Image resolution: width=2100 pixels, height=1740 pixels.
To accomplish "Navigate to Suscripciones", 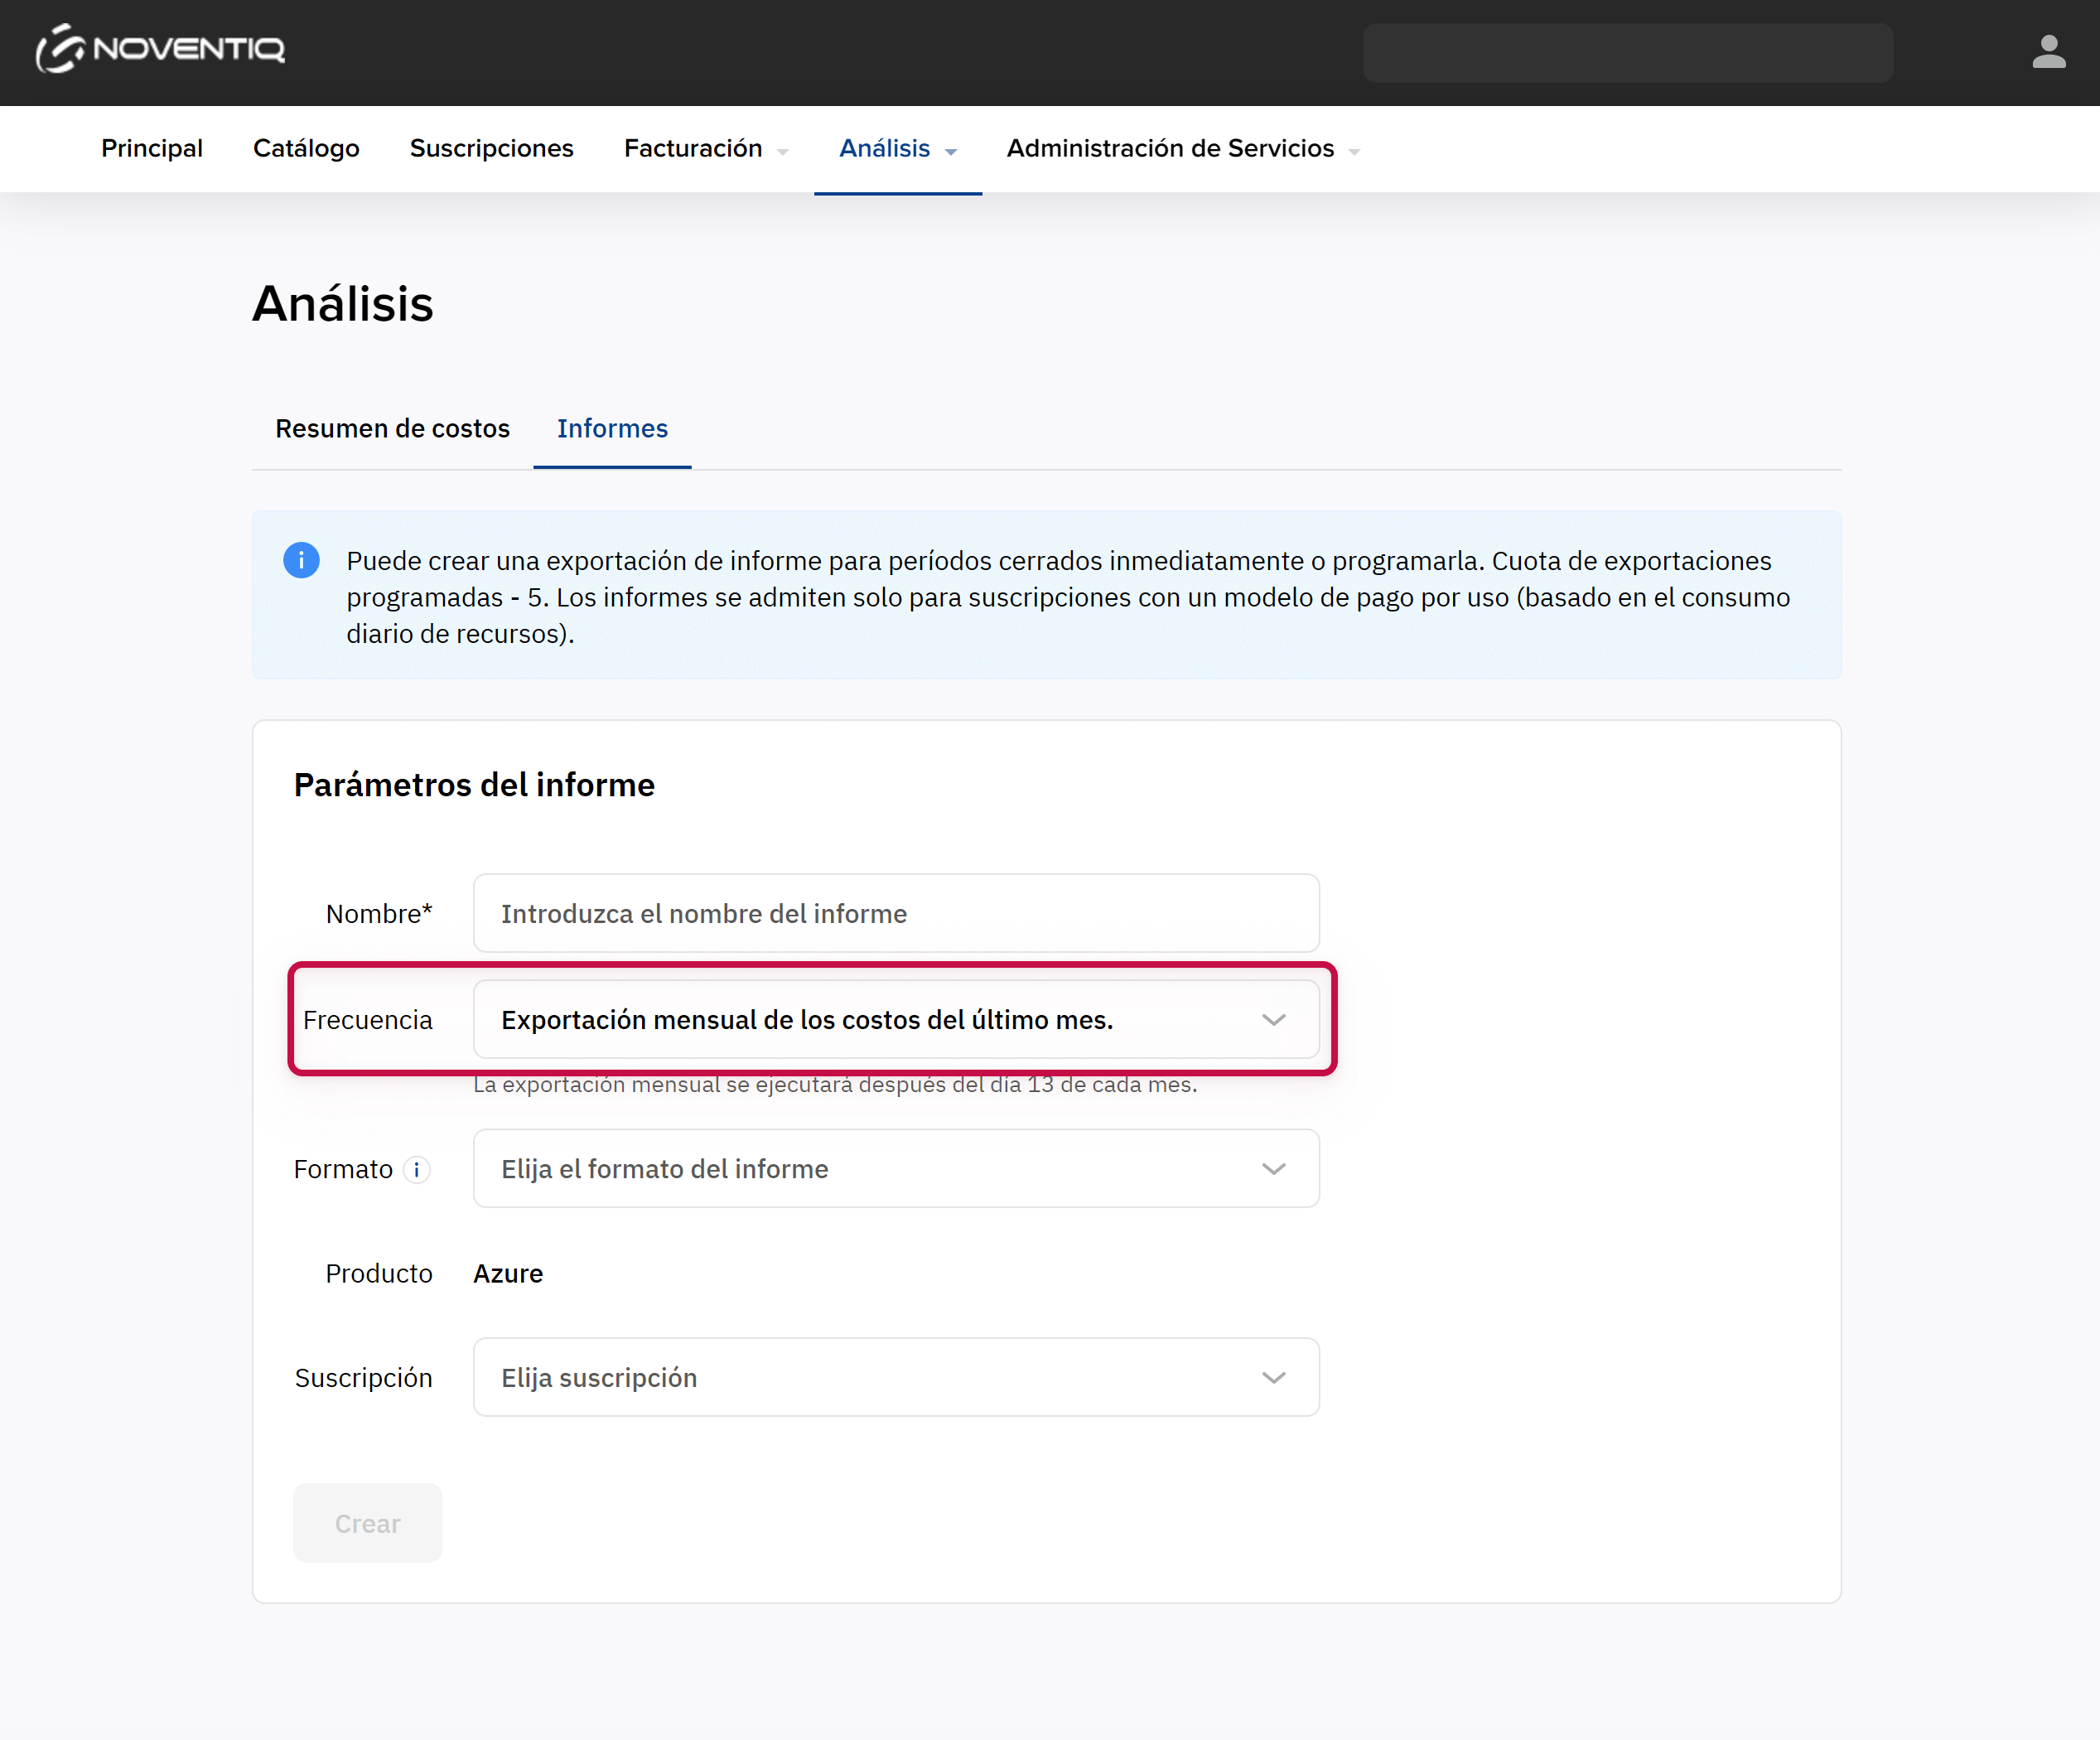I will [491, 148].
